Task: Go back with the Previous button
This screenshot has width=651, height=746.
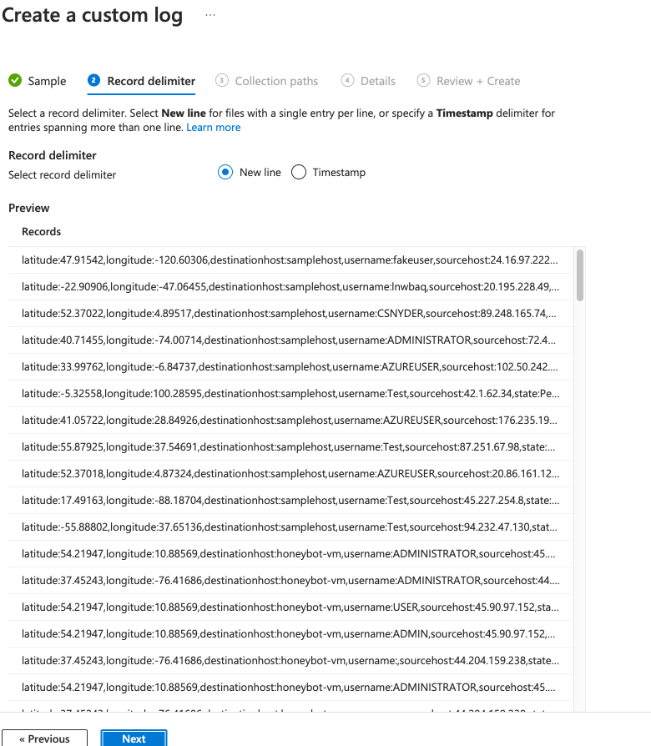Action: click(44, 739)
